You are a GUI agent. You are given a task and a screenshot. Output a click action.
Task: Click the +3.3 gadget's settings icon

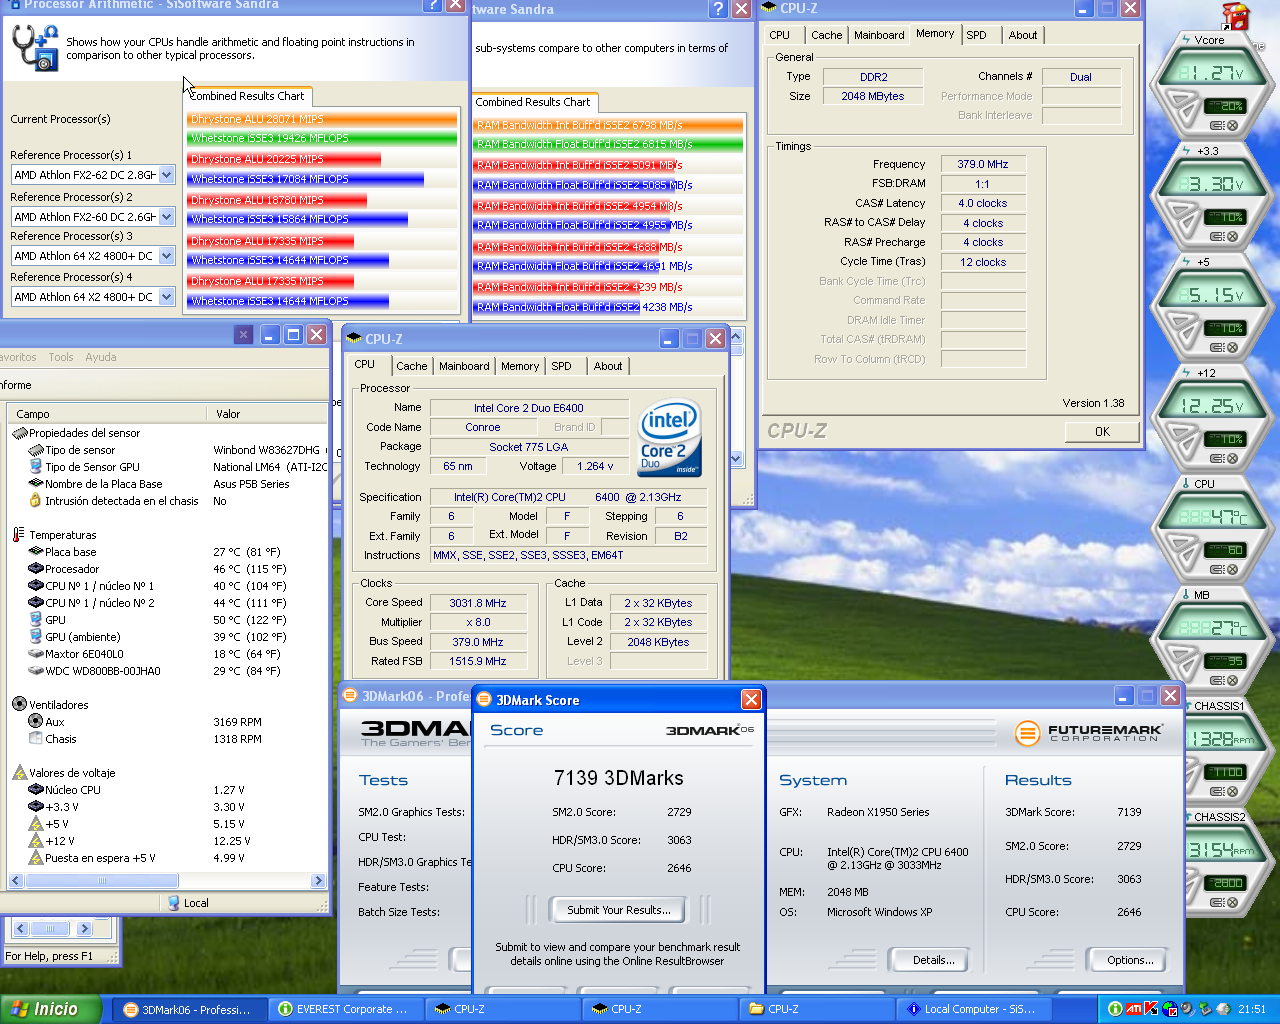coord(1217,236)
